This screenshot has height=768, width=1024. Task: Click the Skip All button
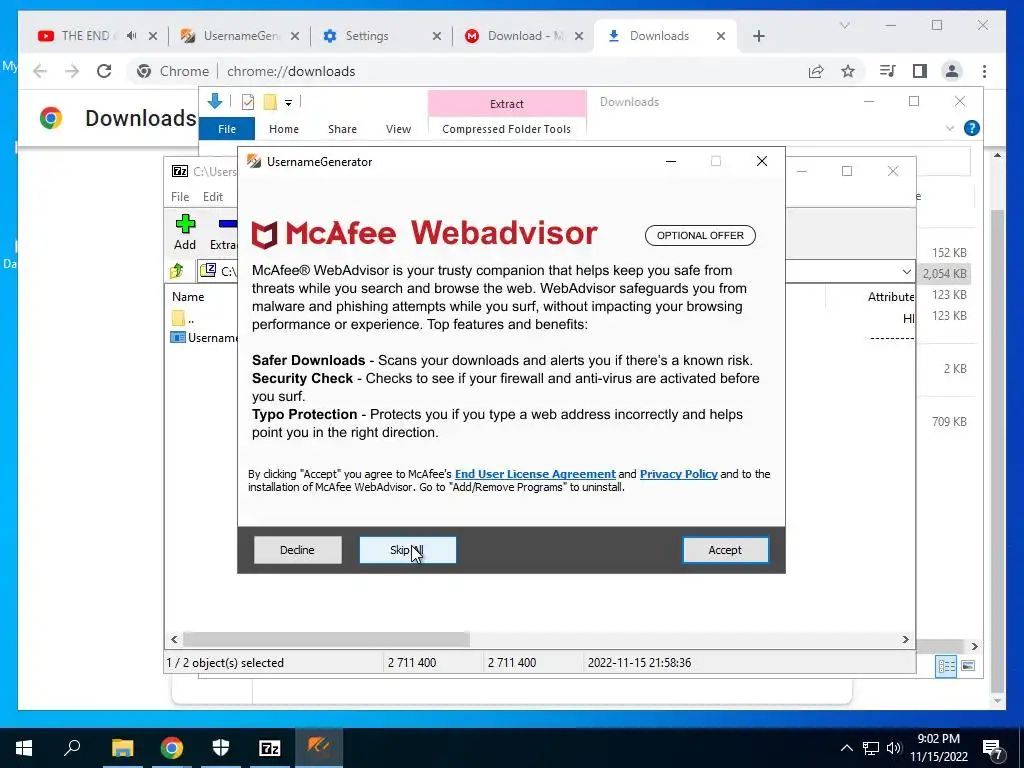point(408,550)
